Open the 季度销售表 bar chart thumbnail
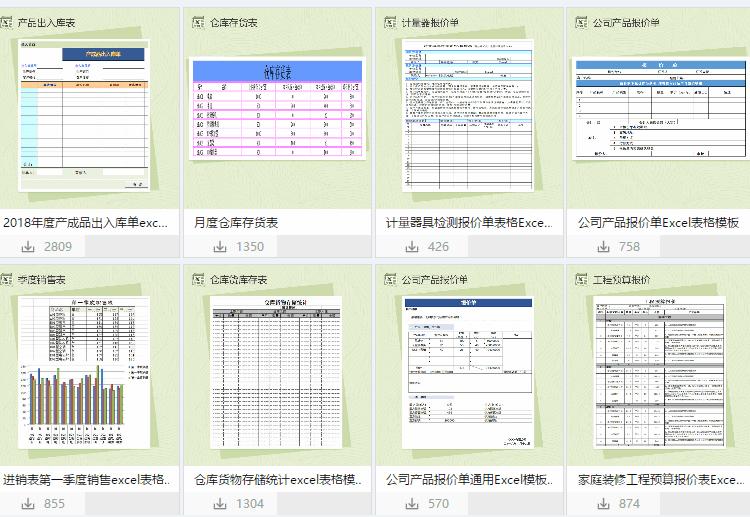 click(84, 372)
